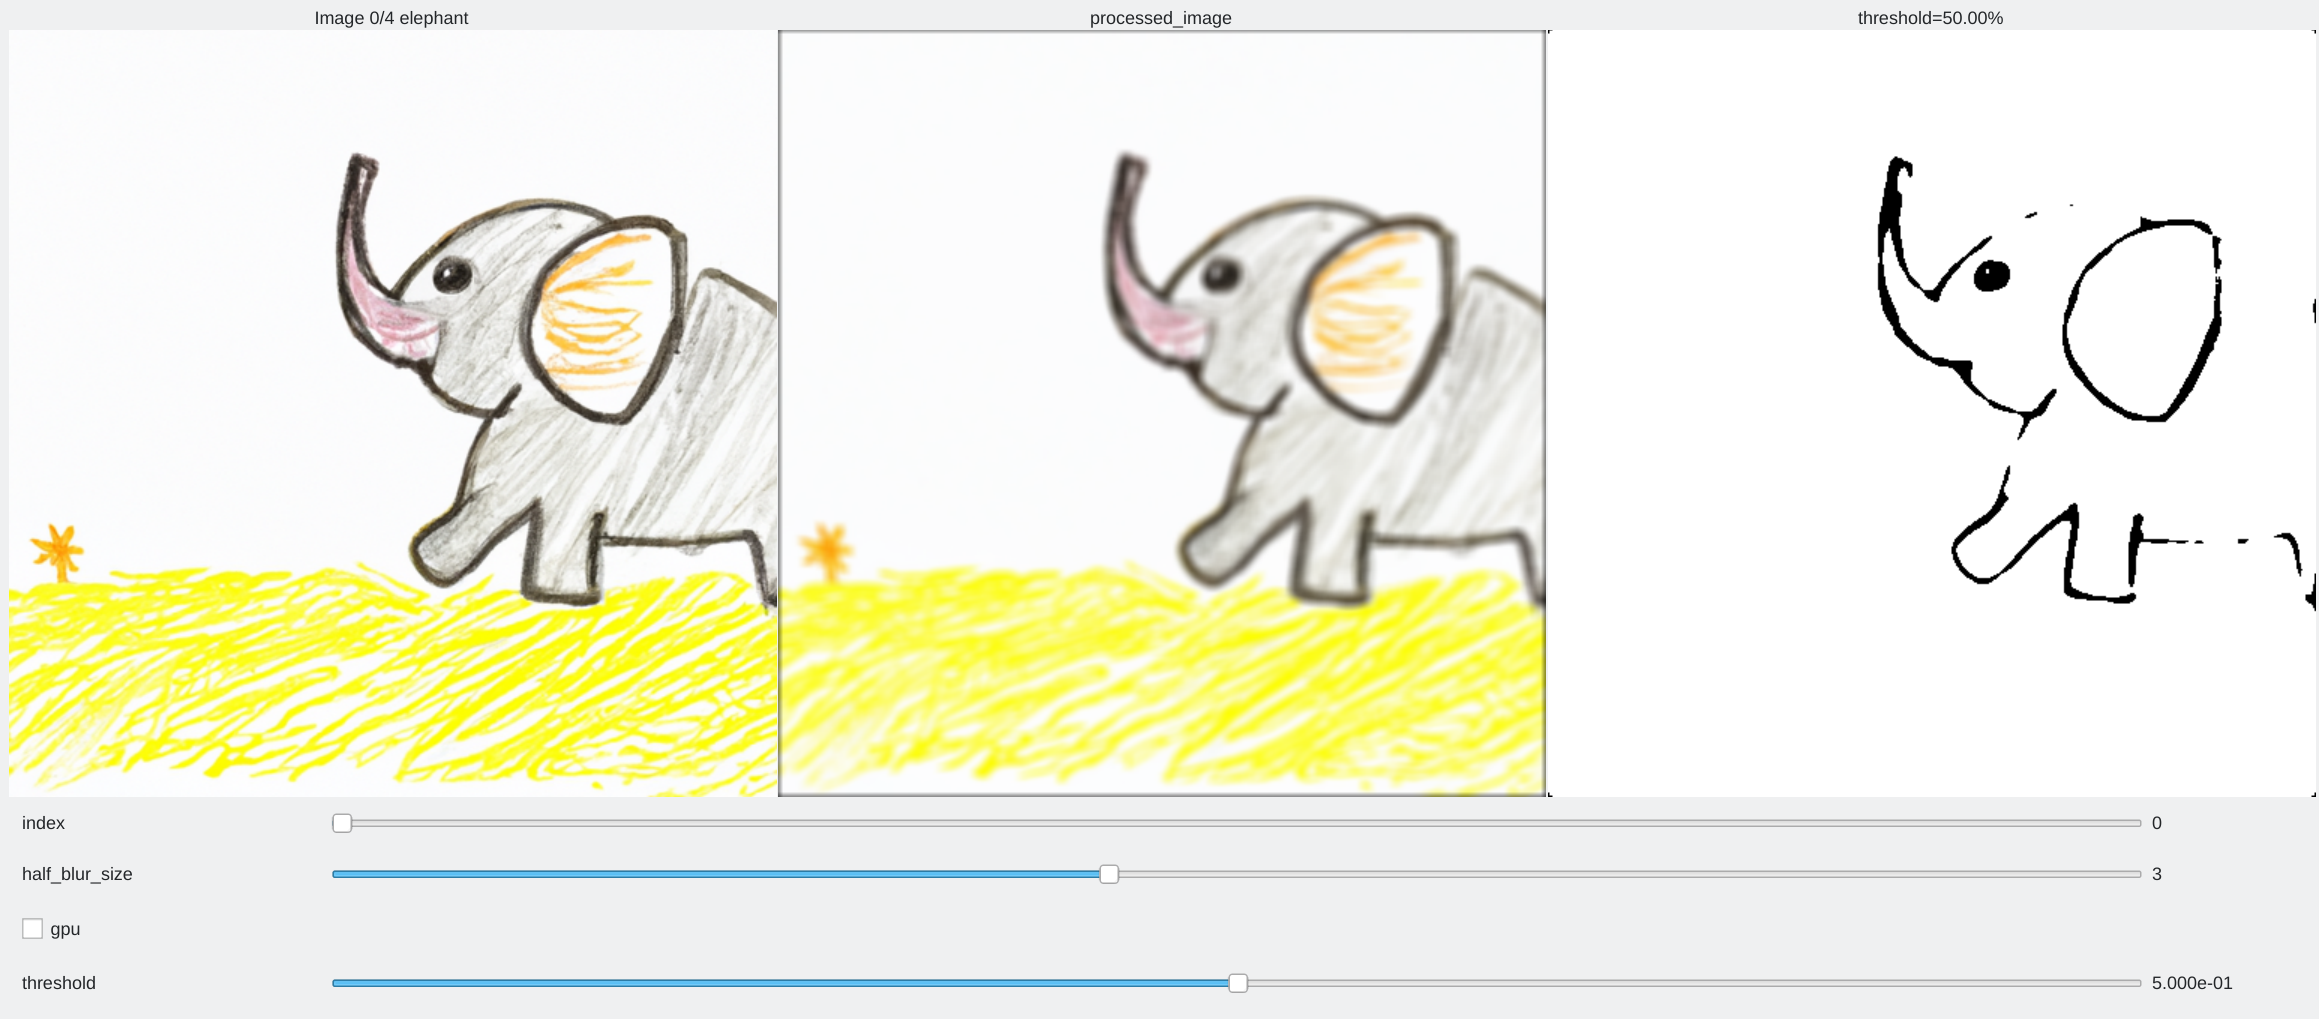
Task: Click the 'processed_image' title
Action: click(1160, 18)
